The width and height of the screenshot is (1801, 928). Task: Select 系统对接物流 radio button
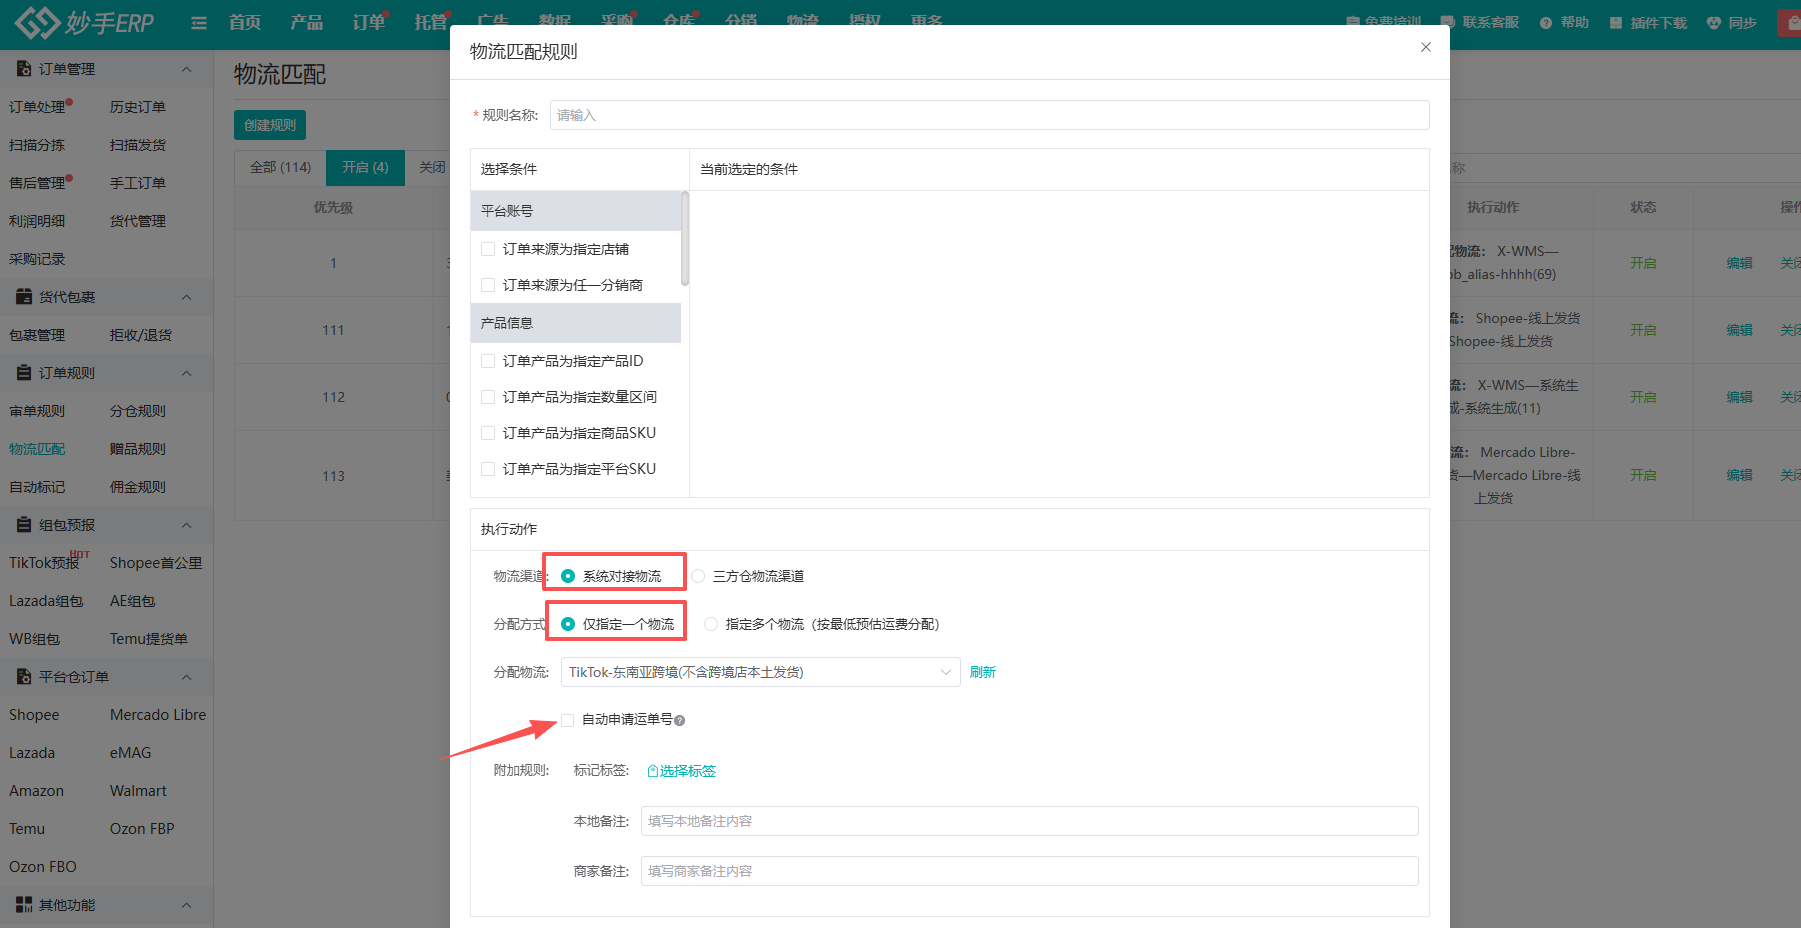coord(568,576)
